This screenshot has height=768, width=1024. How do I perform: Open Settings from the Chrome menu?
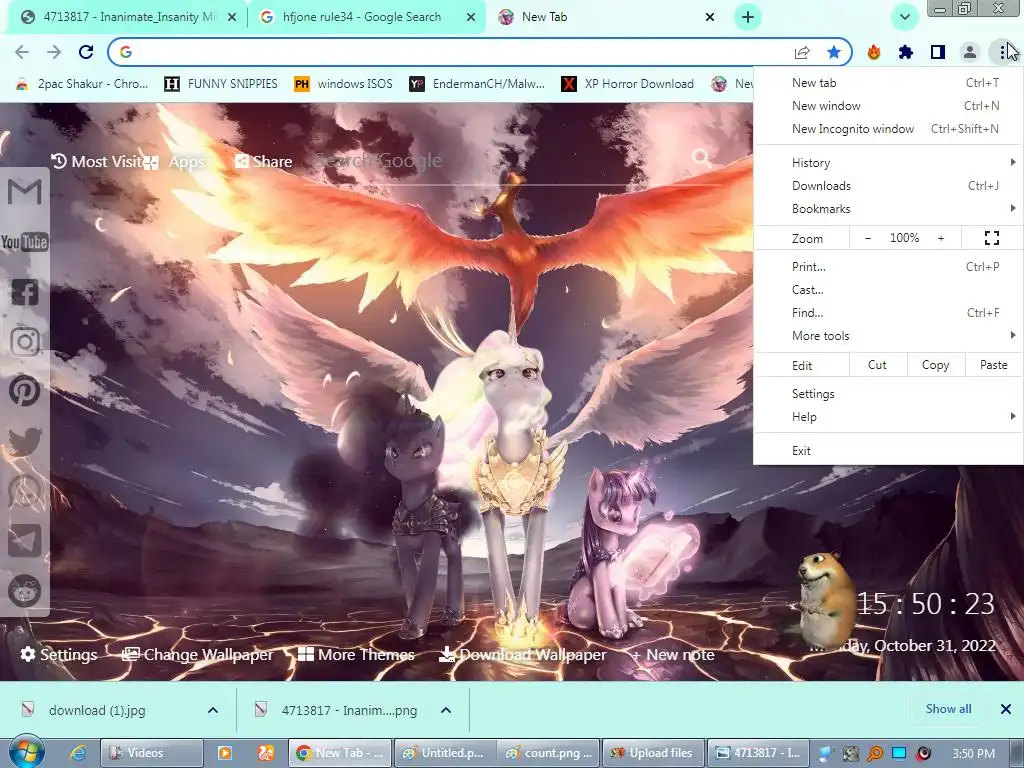[x=888, y=394]
